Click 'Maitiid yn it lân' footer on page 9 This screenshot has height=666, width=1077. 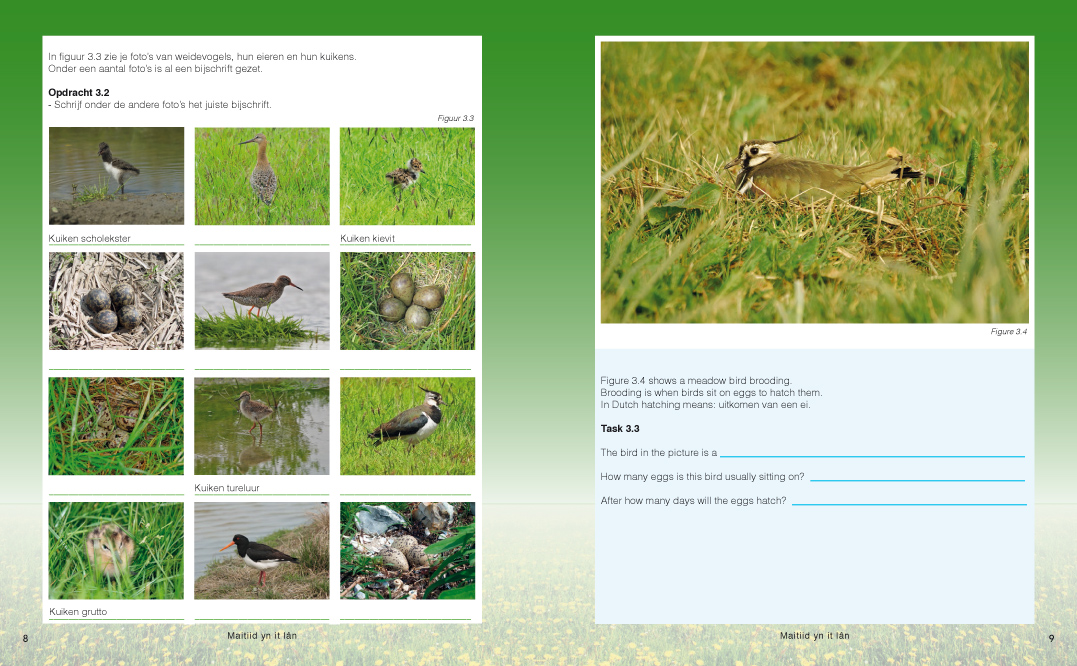click(815, 636)
